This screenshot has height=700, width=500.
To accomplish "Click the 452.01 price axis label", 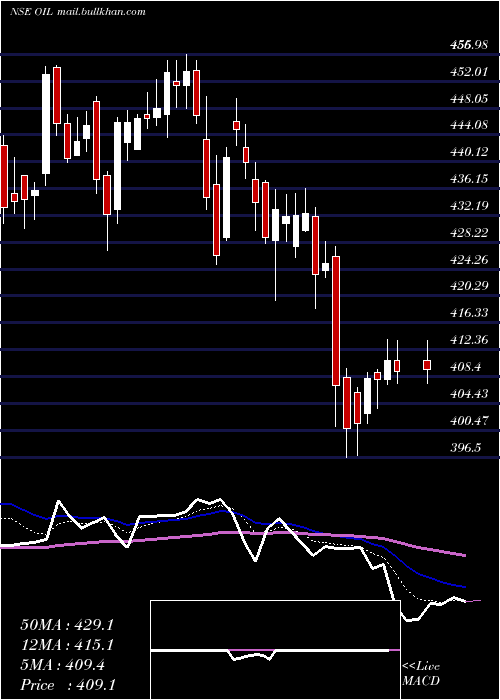I will pyautogui.click(x=469, y=71).
